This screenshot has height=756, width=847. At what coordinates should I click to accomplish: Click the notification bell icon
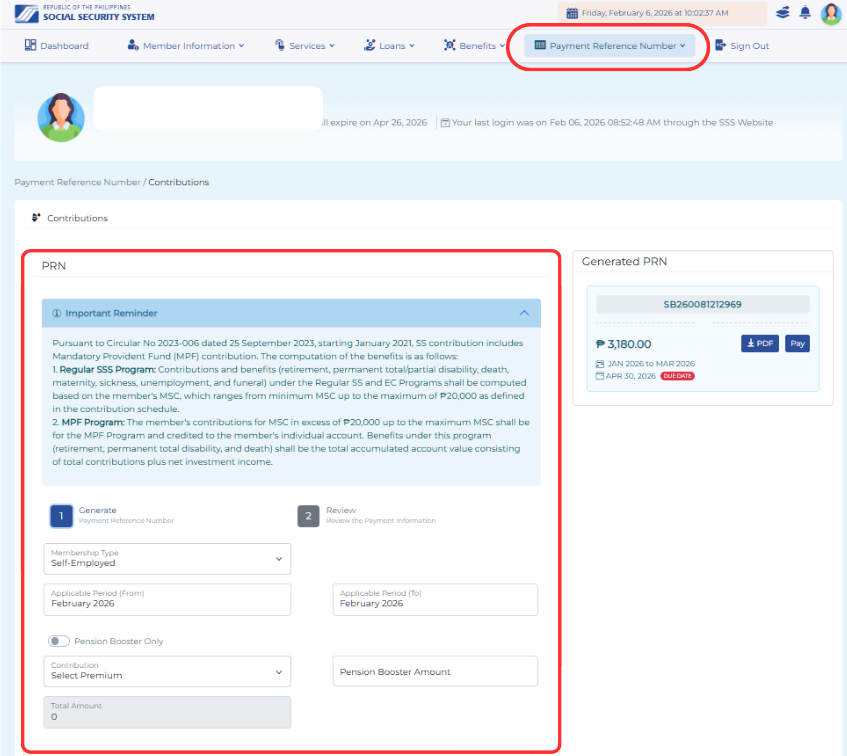tap(805, 13)
